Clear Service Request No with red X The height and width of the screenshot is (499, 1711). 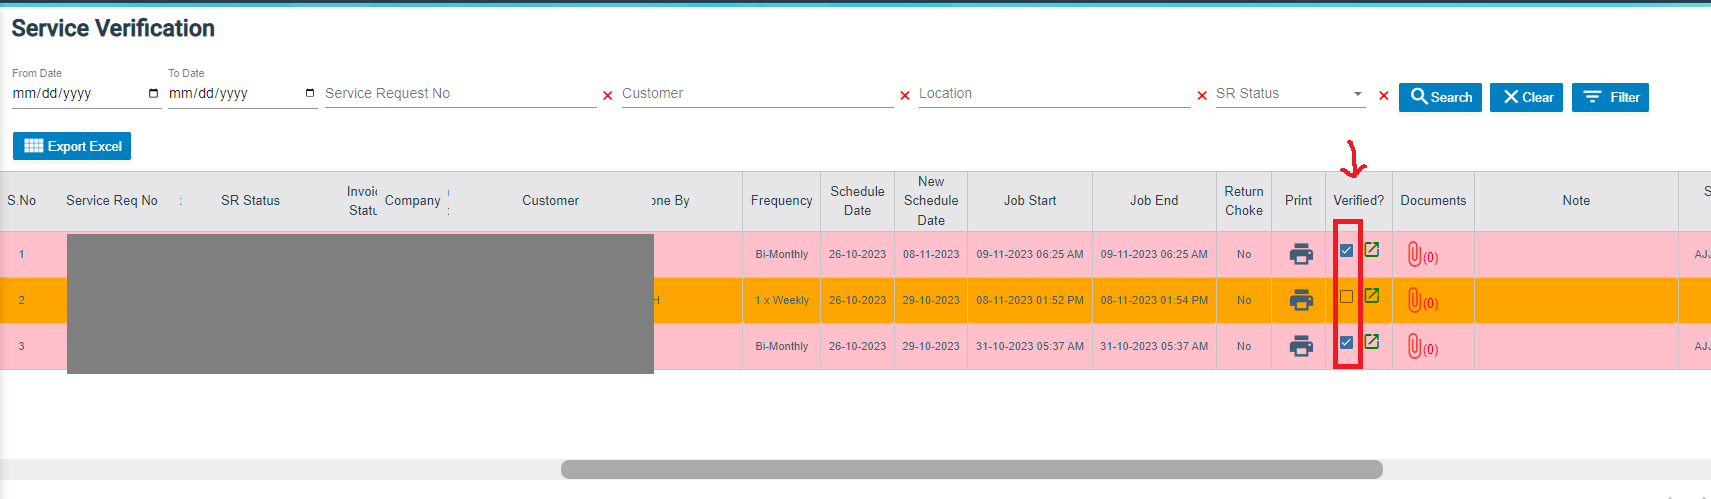[607, 96]
